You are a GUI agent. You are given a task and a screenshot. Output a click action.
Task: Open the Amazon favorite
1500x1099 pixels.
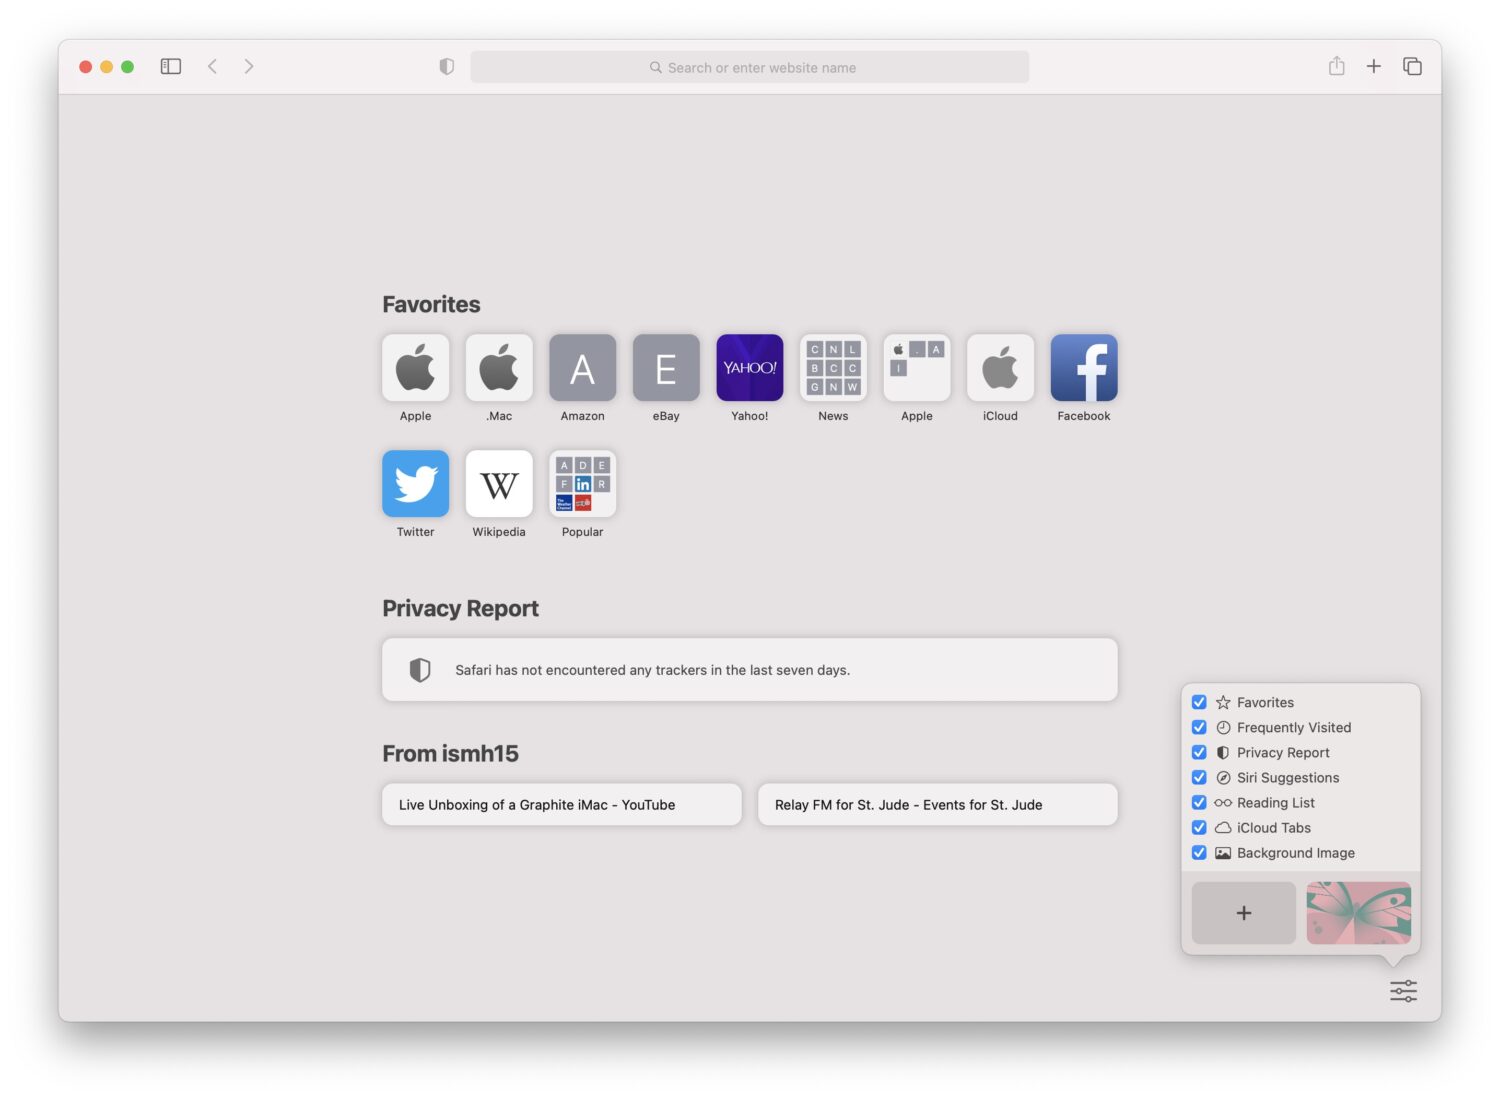tap(583, 368)
